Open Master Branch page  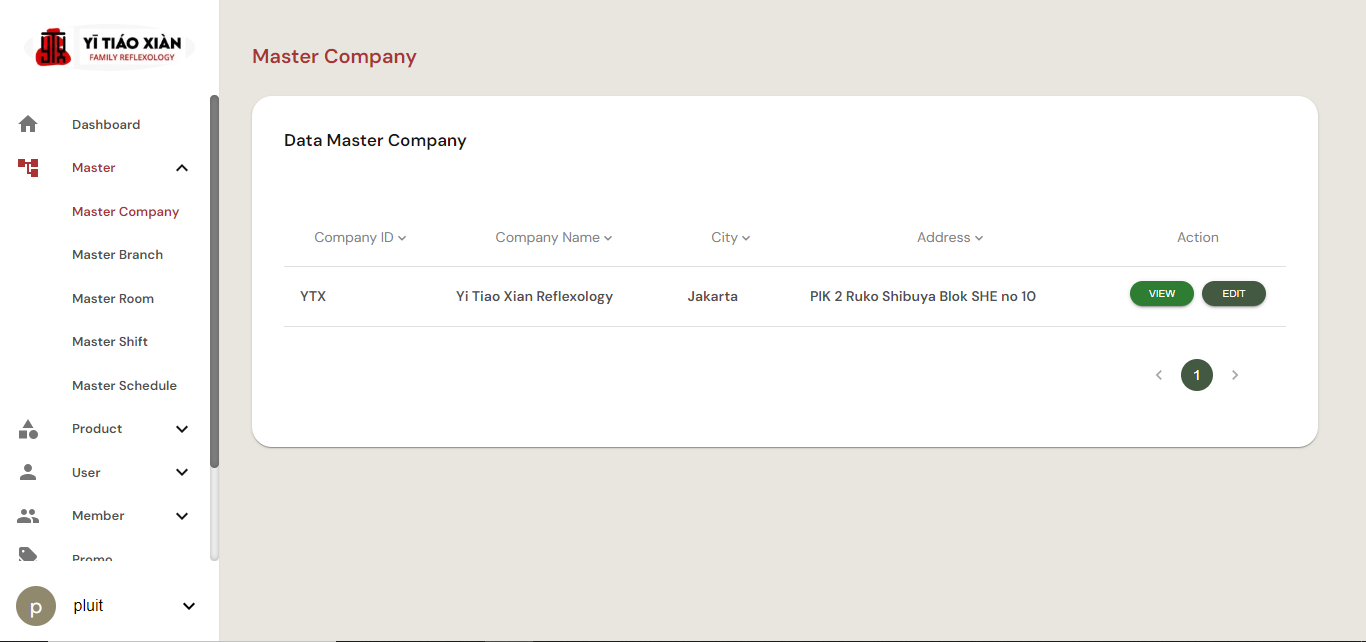pos(117,255)
